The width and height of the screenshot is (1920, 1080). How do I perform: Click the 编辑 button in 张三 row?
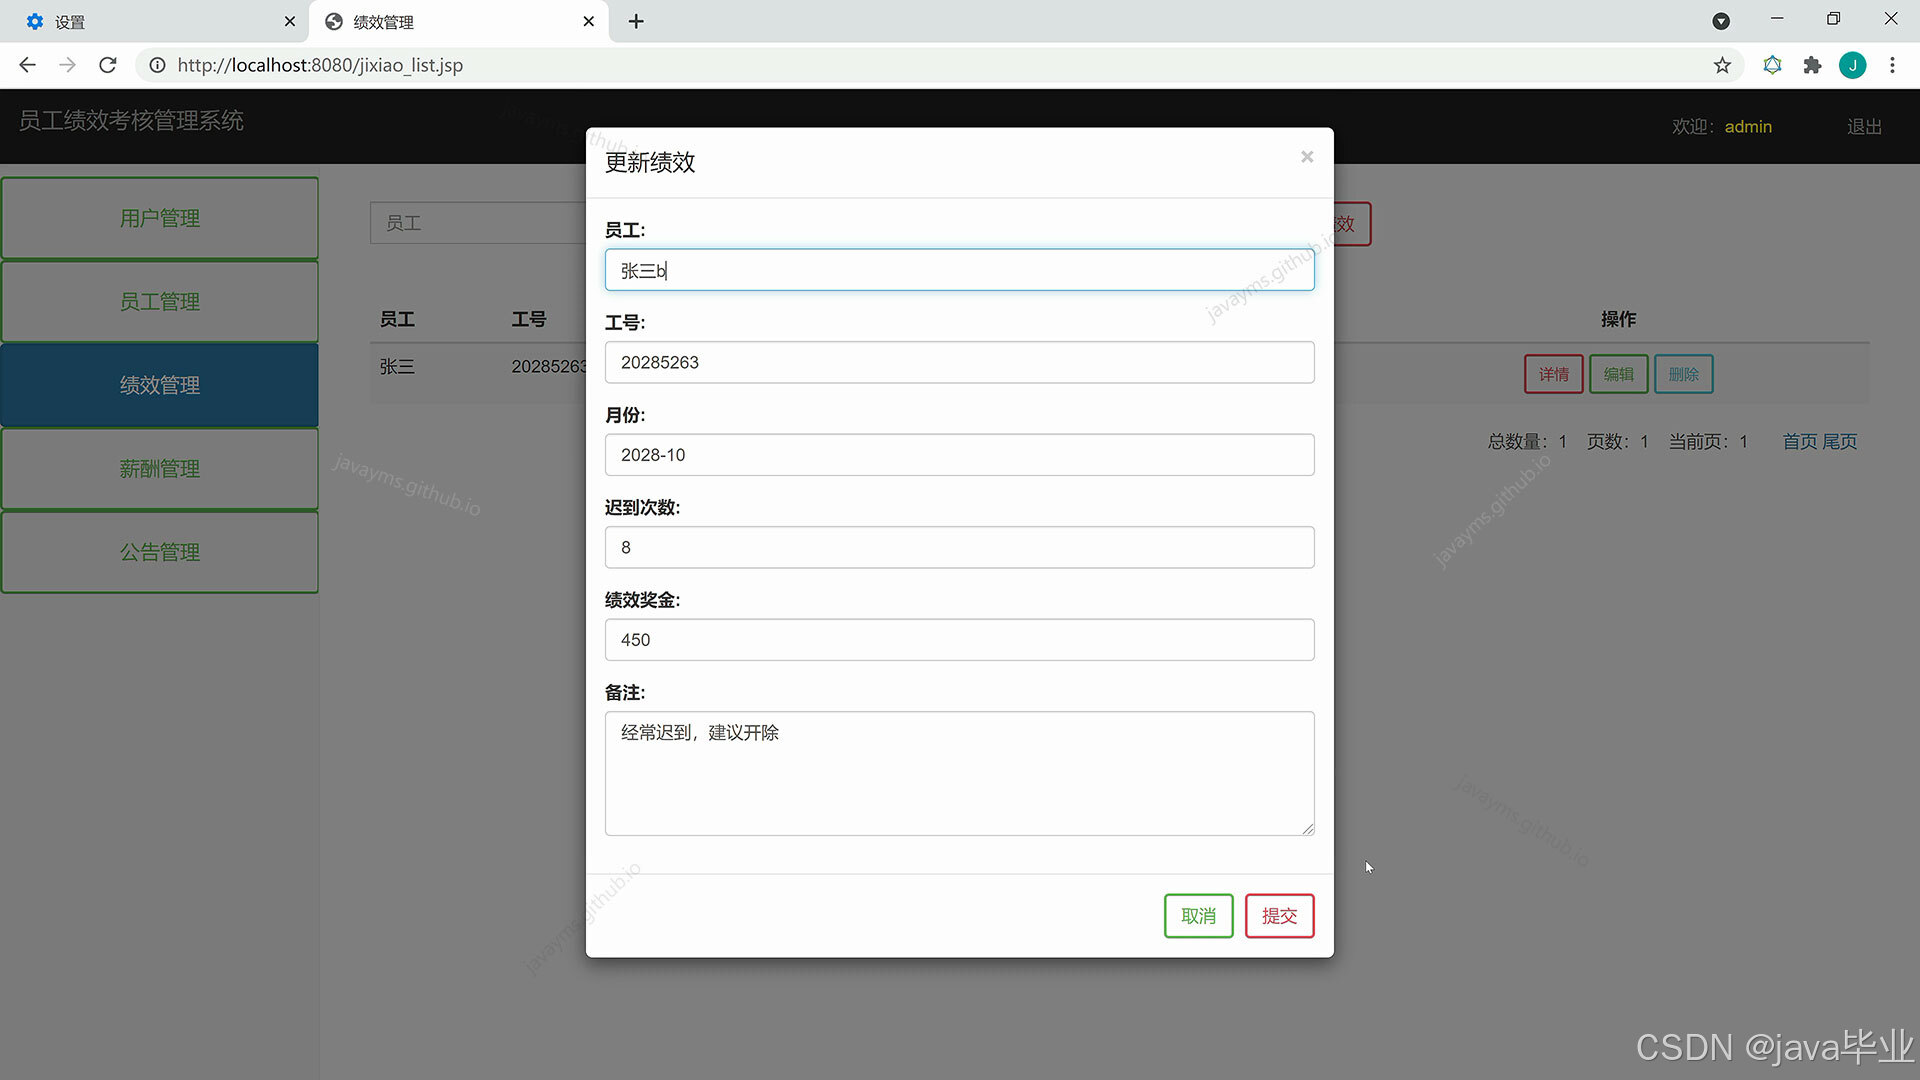click(x=1618, y=374)
